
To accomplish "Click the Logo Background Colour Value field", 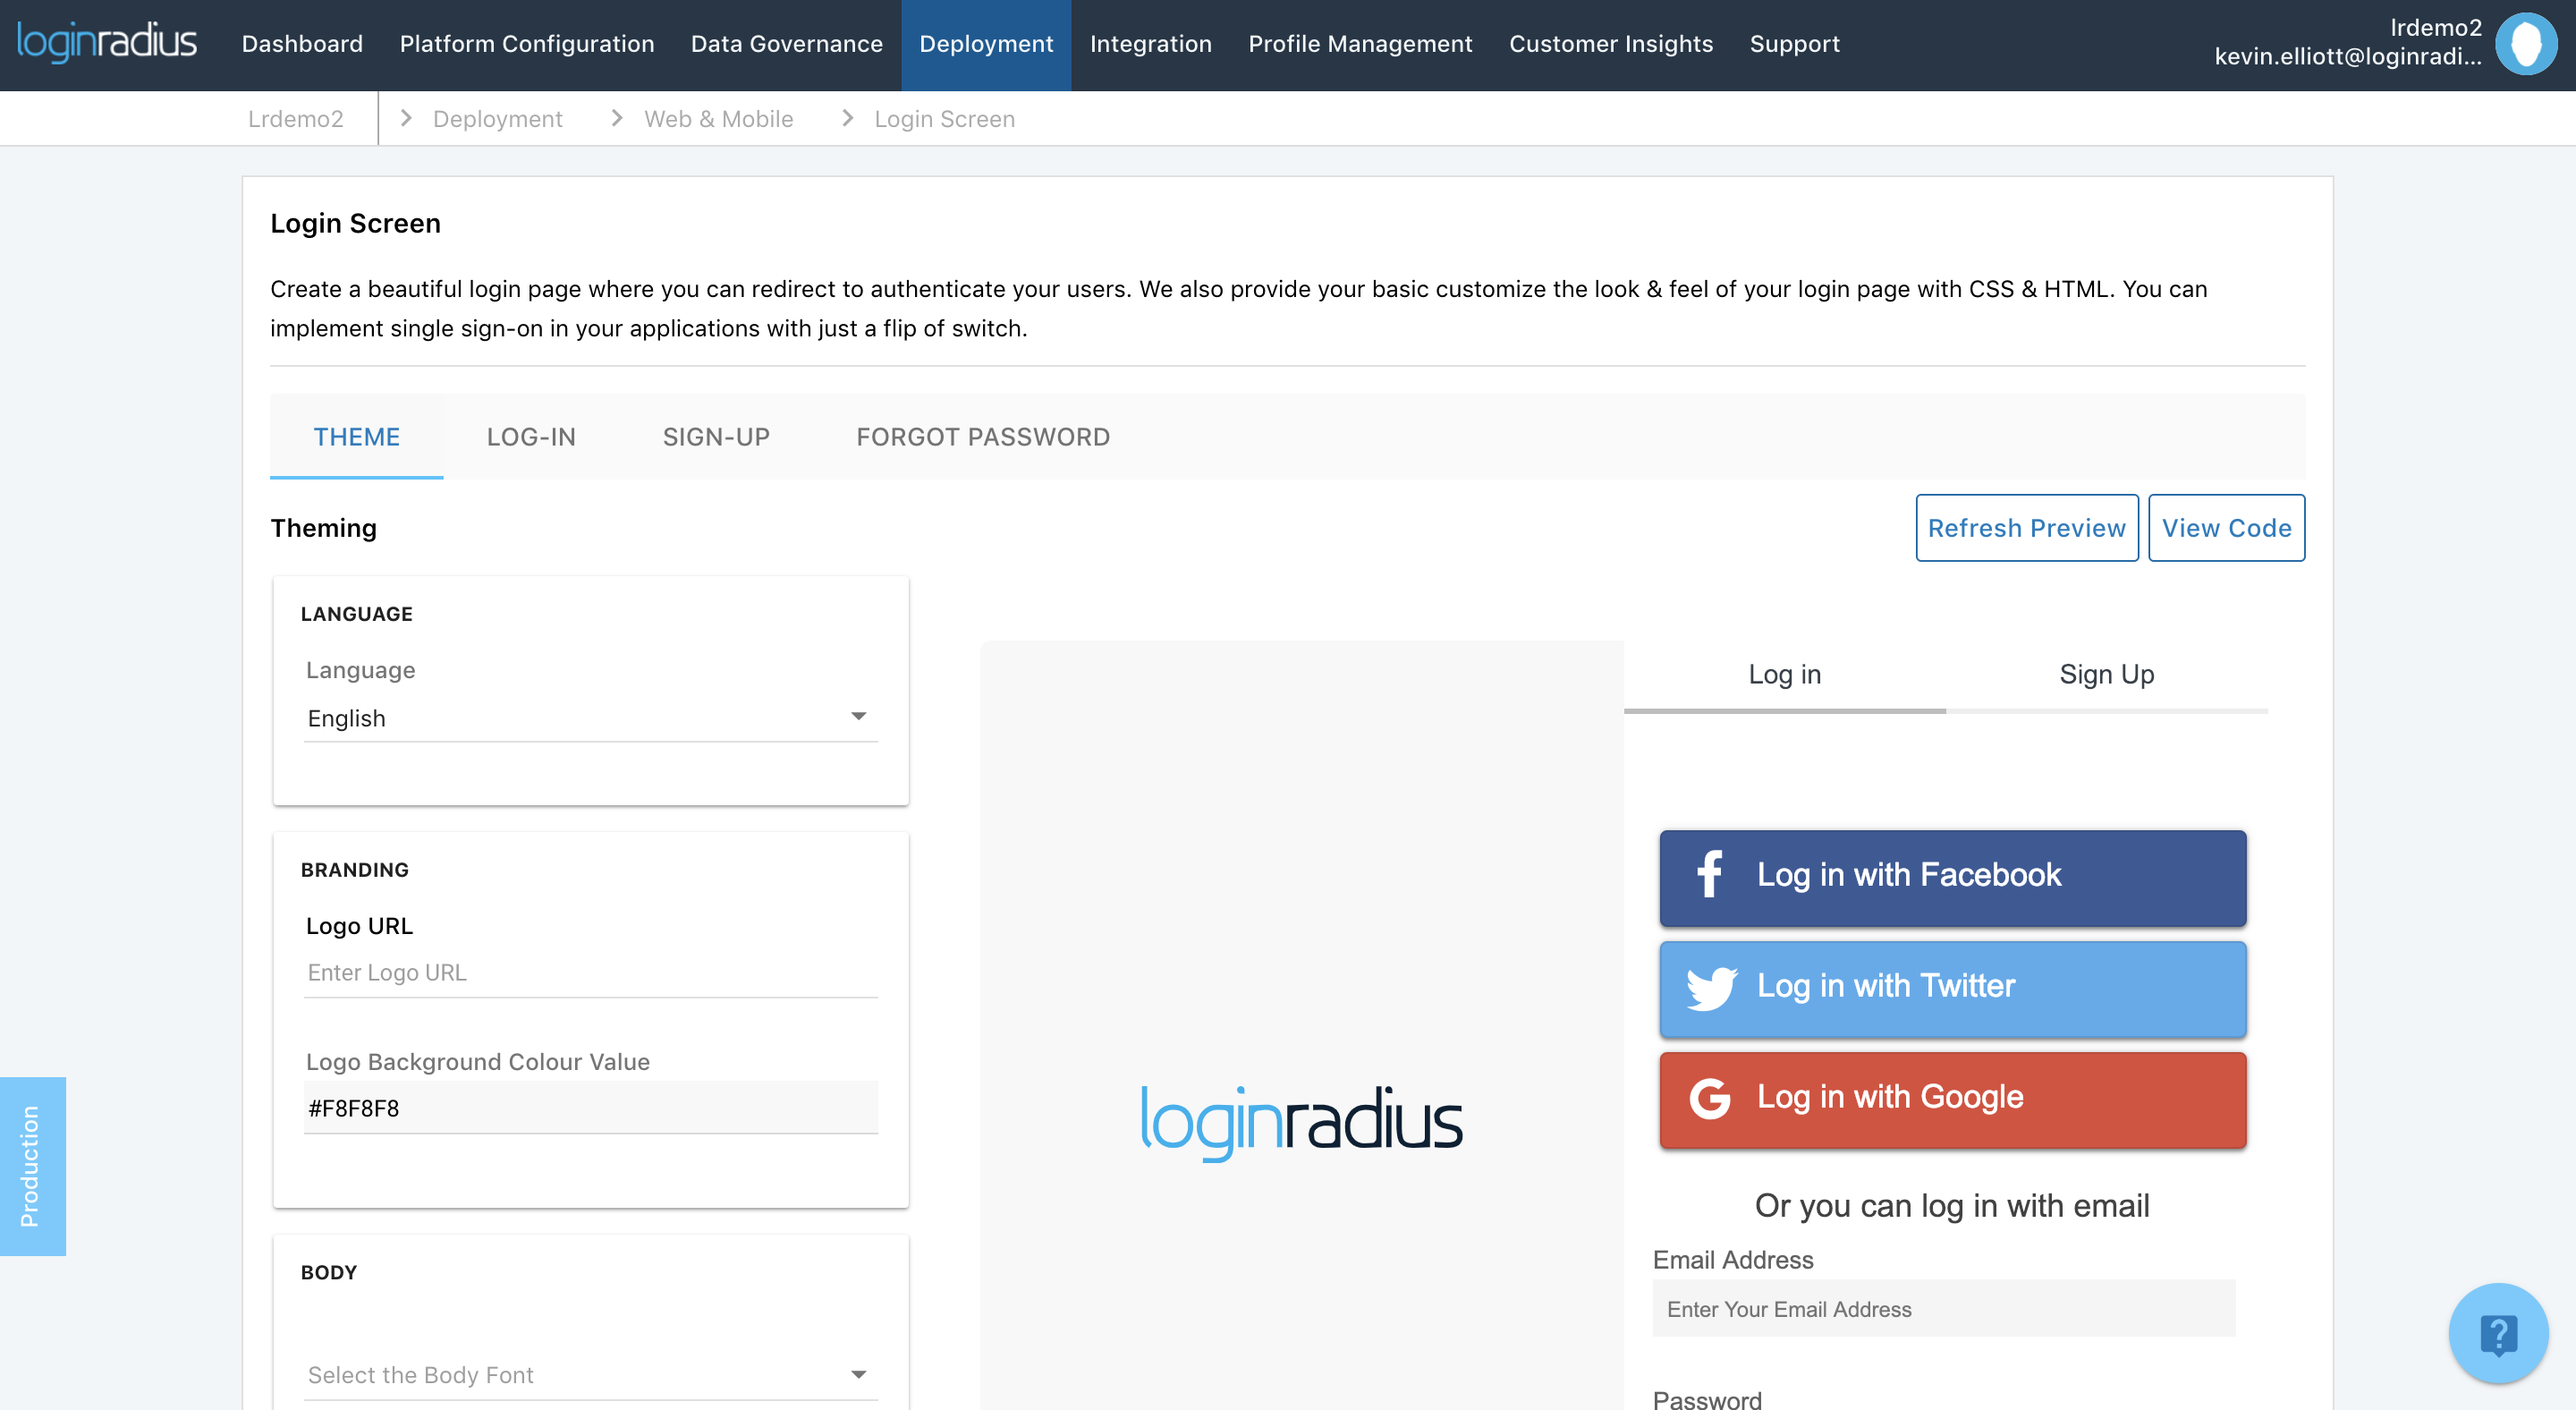I will click(590, 1107).
